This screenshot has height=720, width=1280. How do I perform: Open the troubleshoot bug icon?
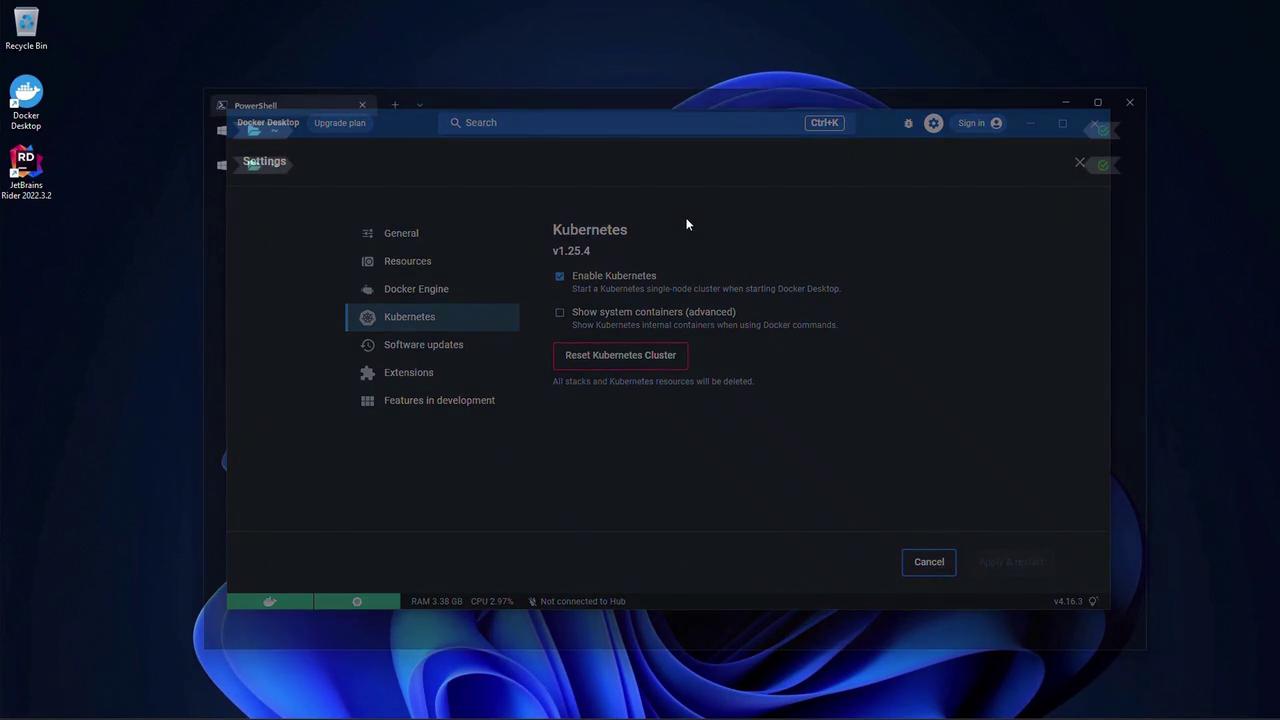pyautogui.click(x=908, y=123)
